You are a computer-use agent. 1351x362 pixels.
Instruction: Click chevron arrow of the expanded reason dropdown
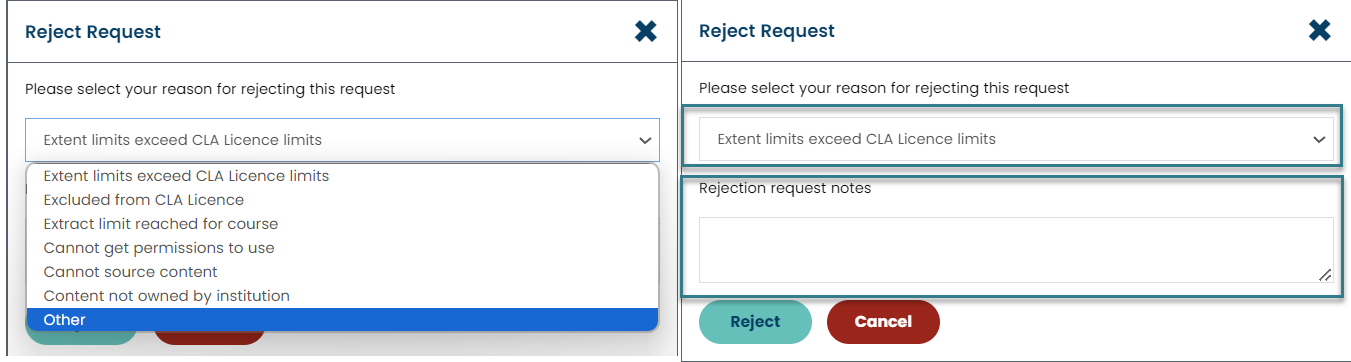pyautogui.click(x=645, y=141)
